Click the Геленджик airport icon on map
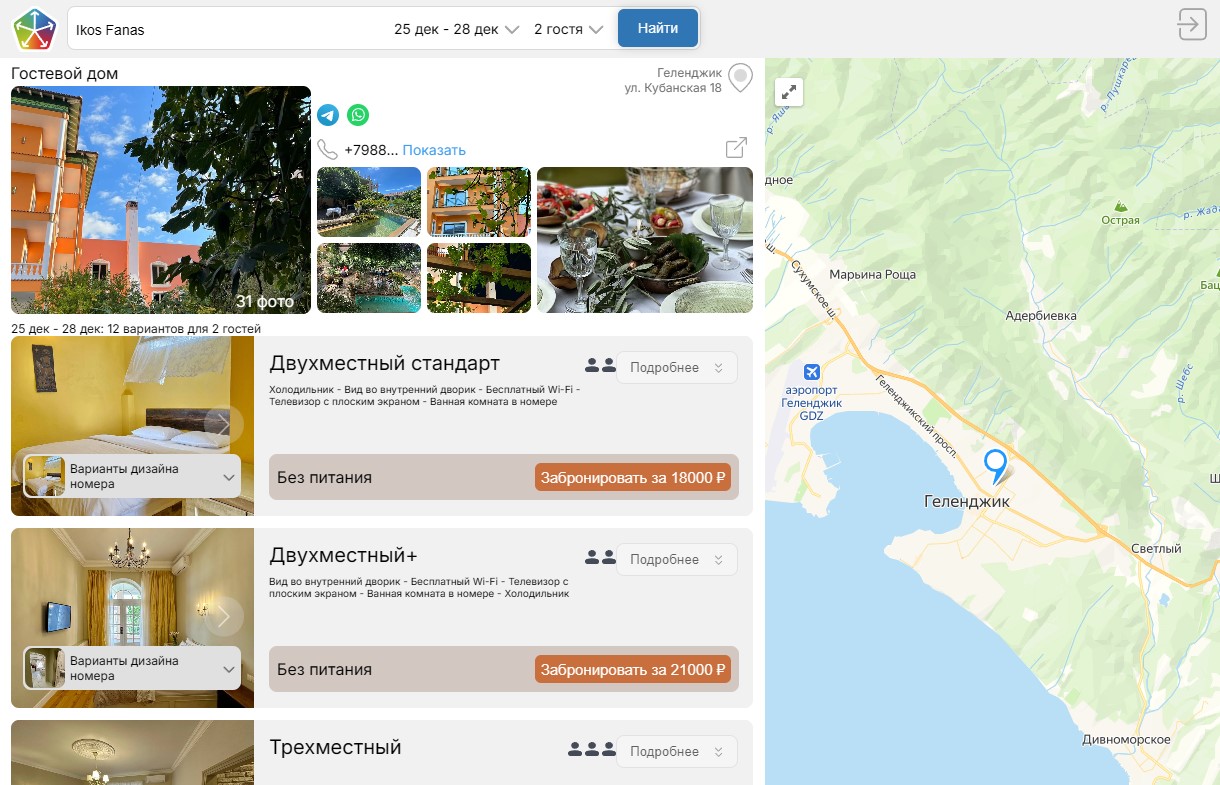1220x785 pixels. pyautogui.click(x=811, y=371)
